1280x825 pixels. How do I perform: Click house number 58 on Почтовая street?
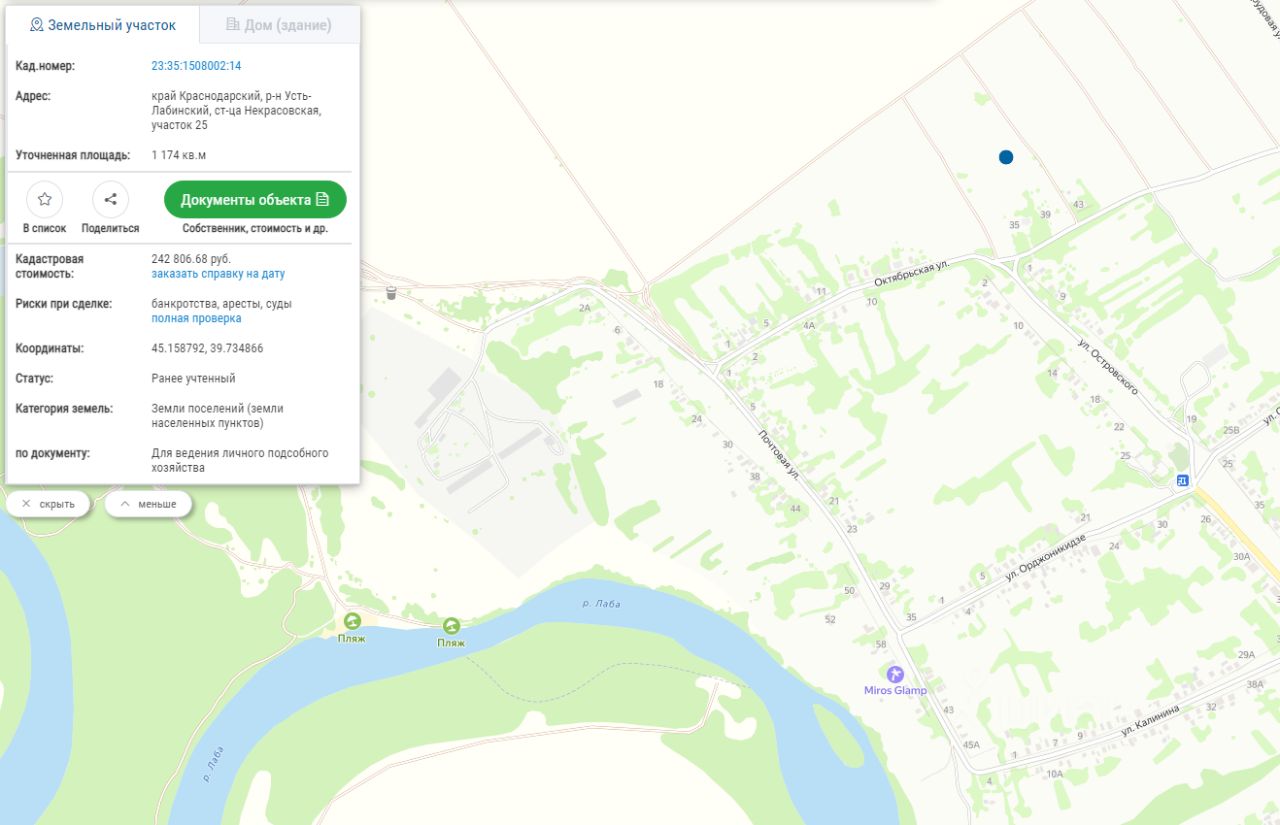pyautogui.click(x=881, y=644)
